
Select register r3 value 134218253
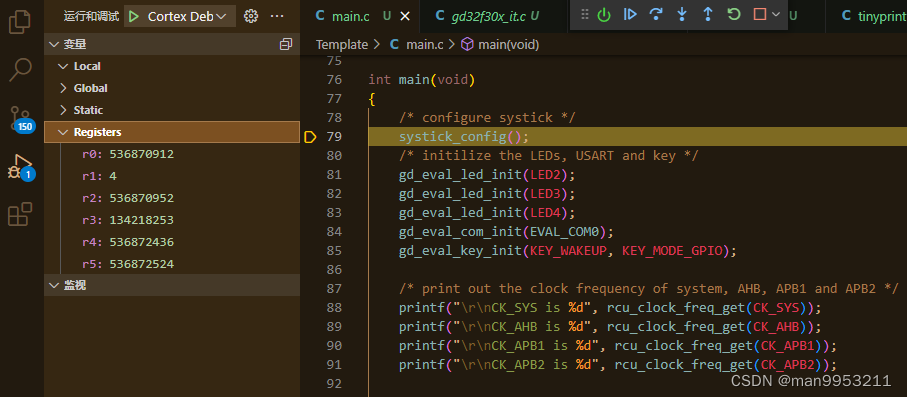click(x=141, y=220)
